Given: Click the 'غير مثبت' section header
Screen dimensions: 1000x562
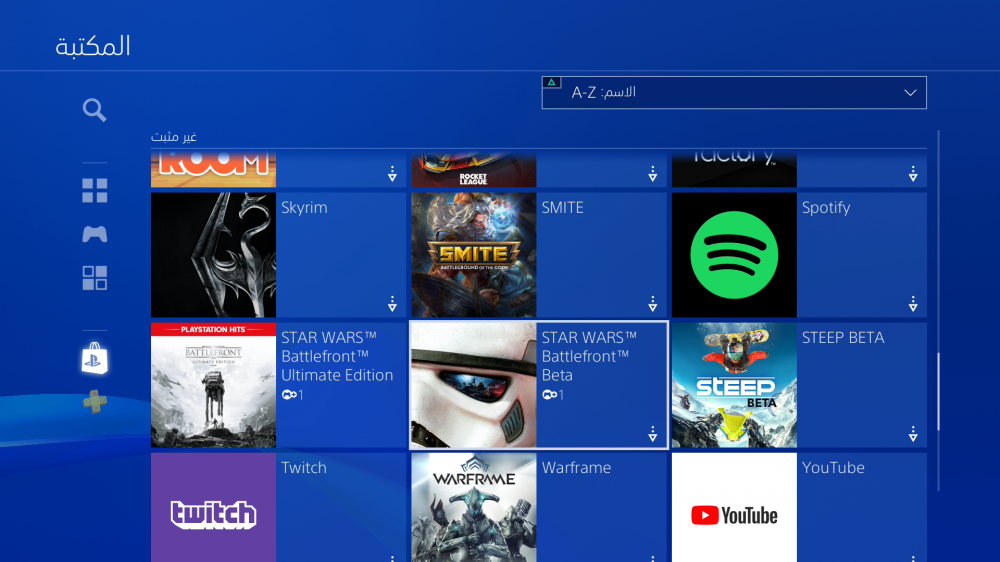Looking at the screenshot, I should coord(173,137).
